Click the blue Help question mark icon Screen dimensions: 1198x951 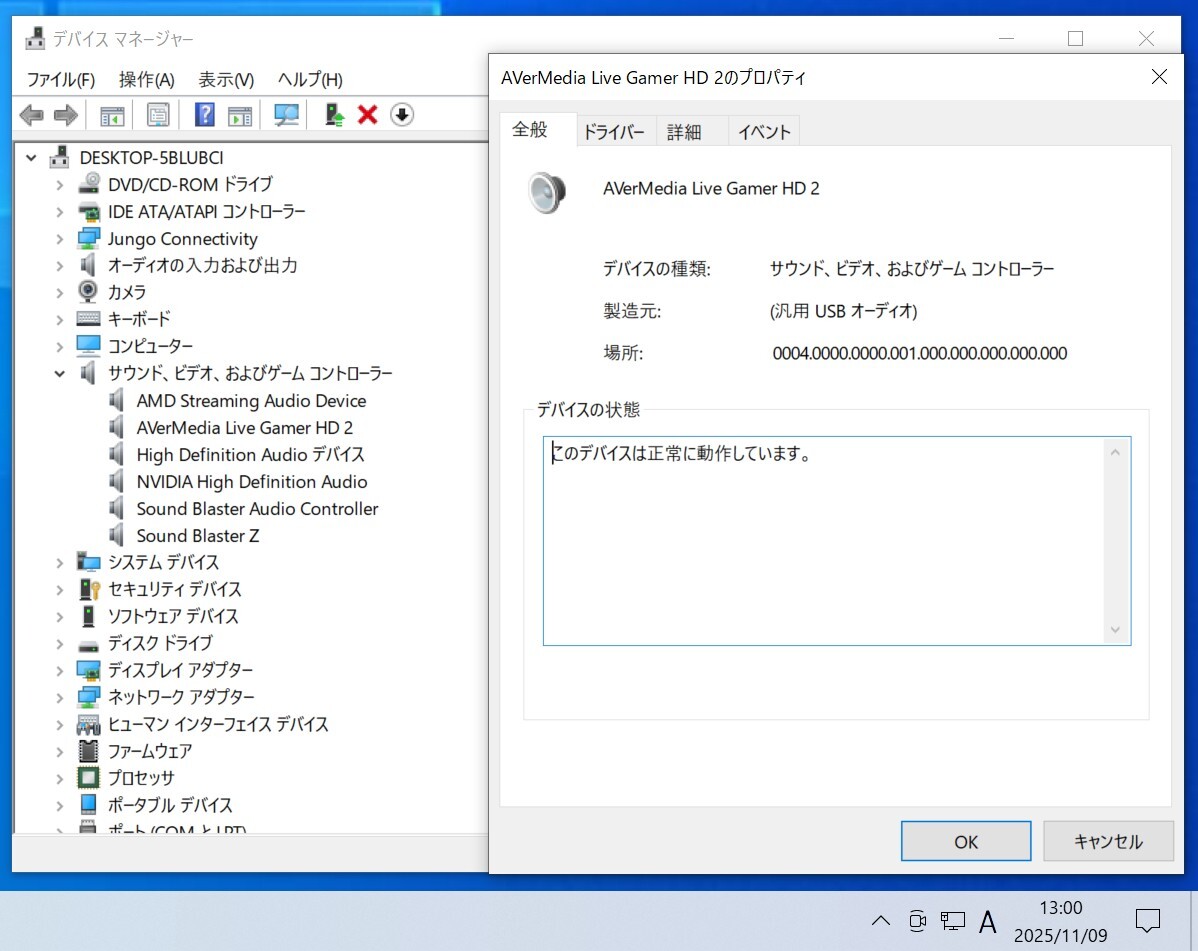pos(205,115)
